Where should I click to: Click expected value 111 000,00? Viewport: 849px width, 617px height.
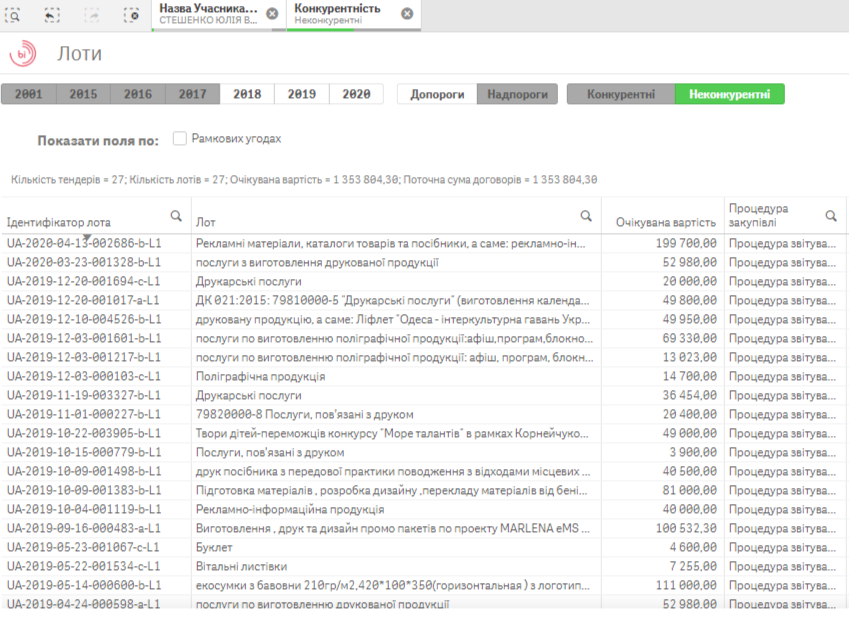click(686, 585)
